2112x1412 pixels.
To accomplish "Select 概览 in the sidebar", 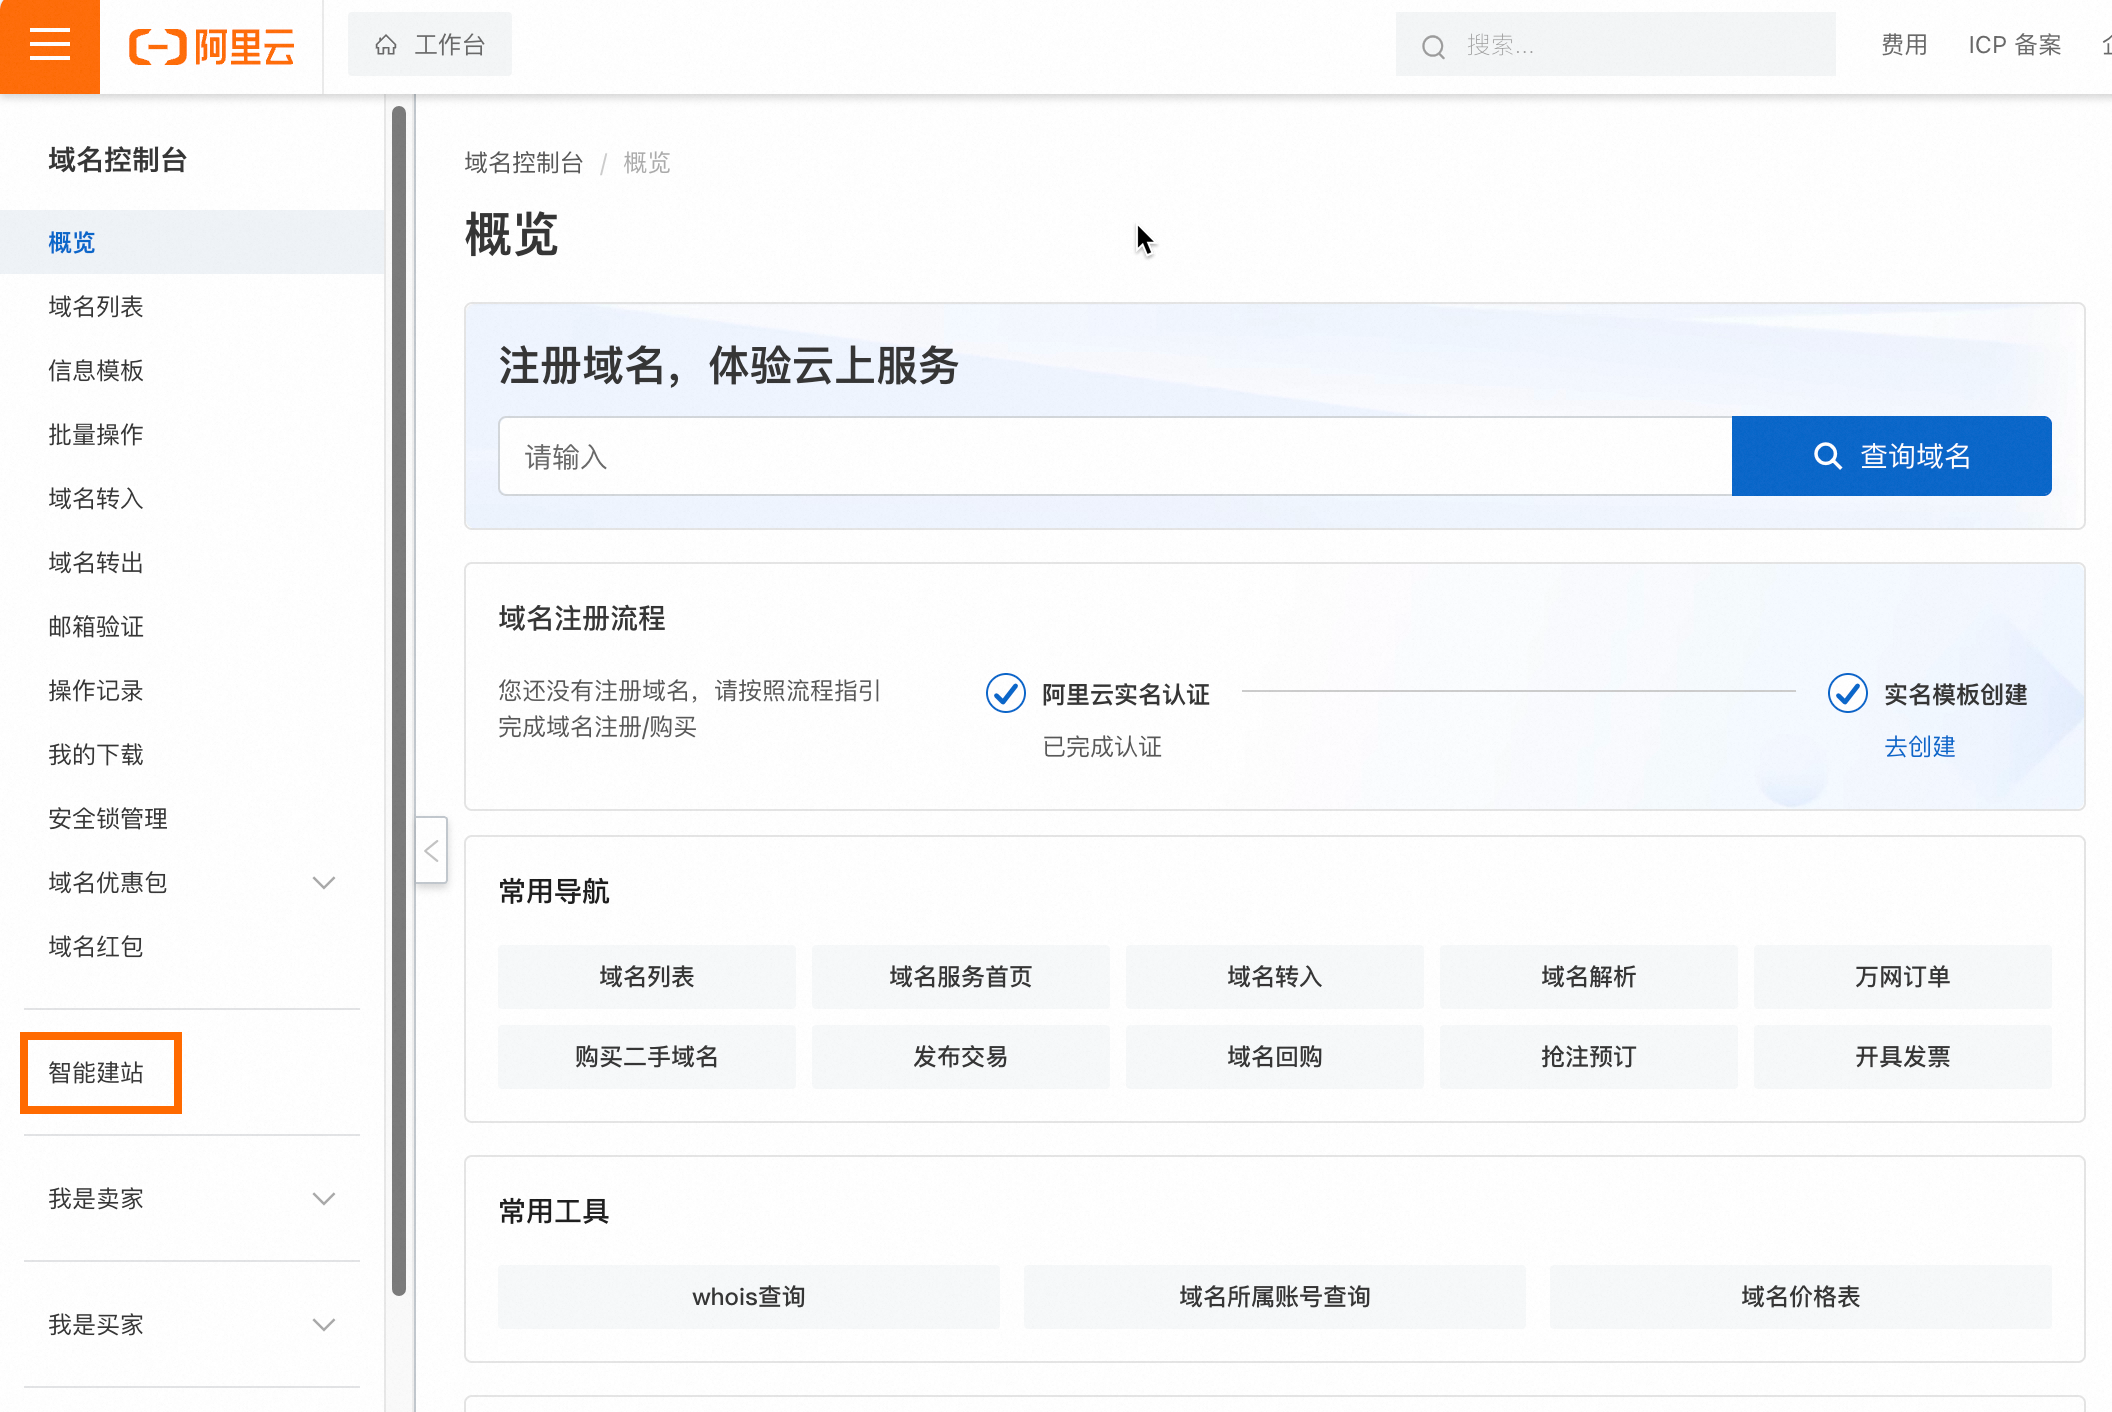I will click(x=192, y=242).
